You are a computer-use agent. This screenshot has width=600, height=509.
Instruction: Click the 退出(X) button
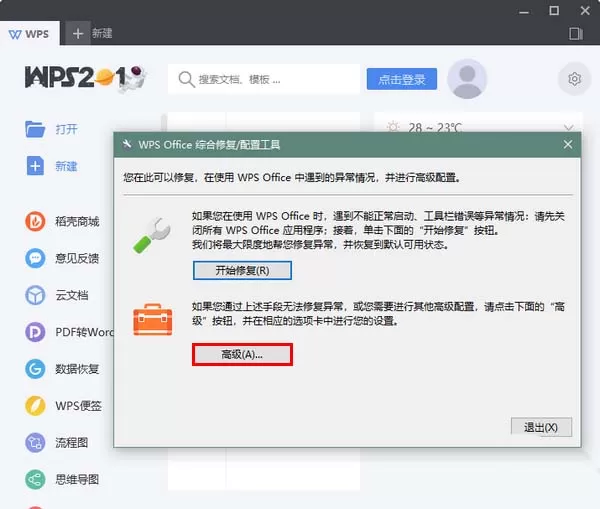click(541, 427)
